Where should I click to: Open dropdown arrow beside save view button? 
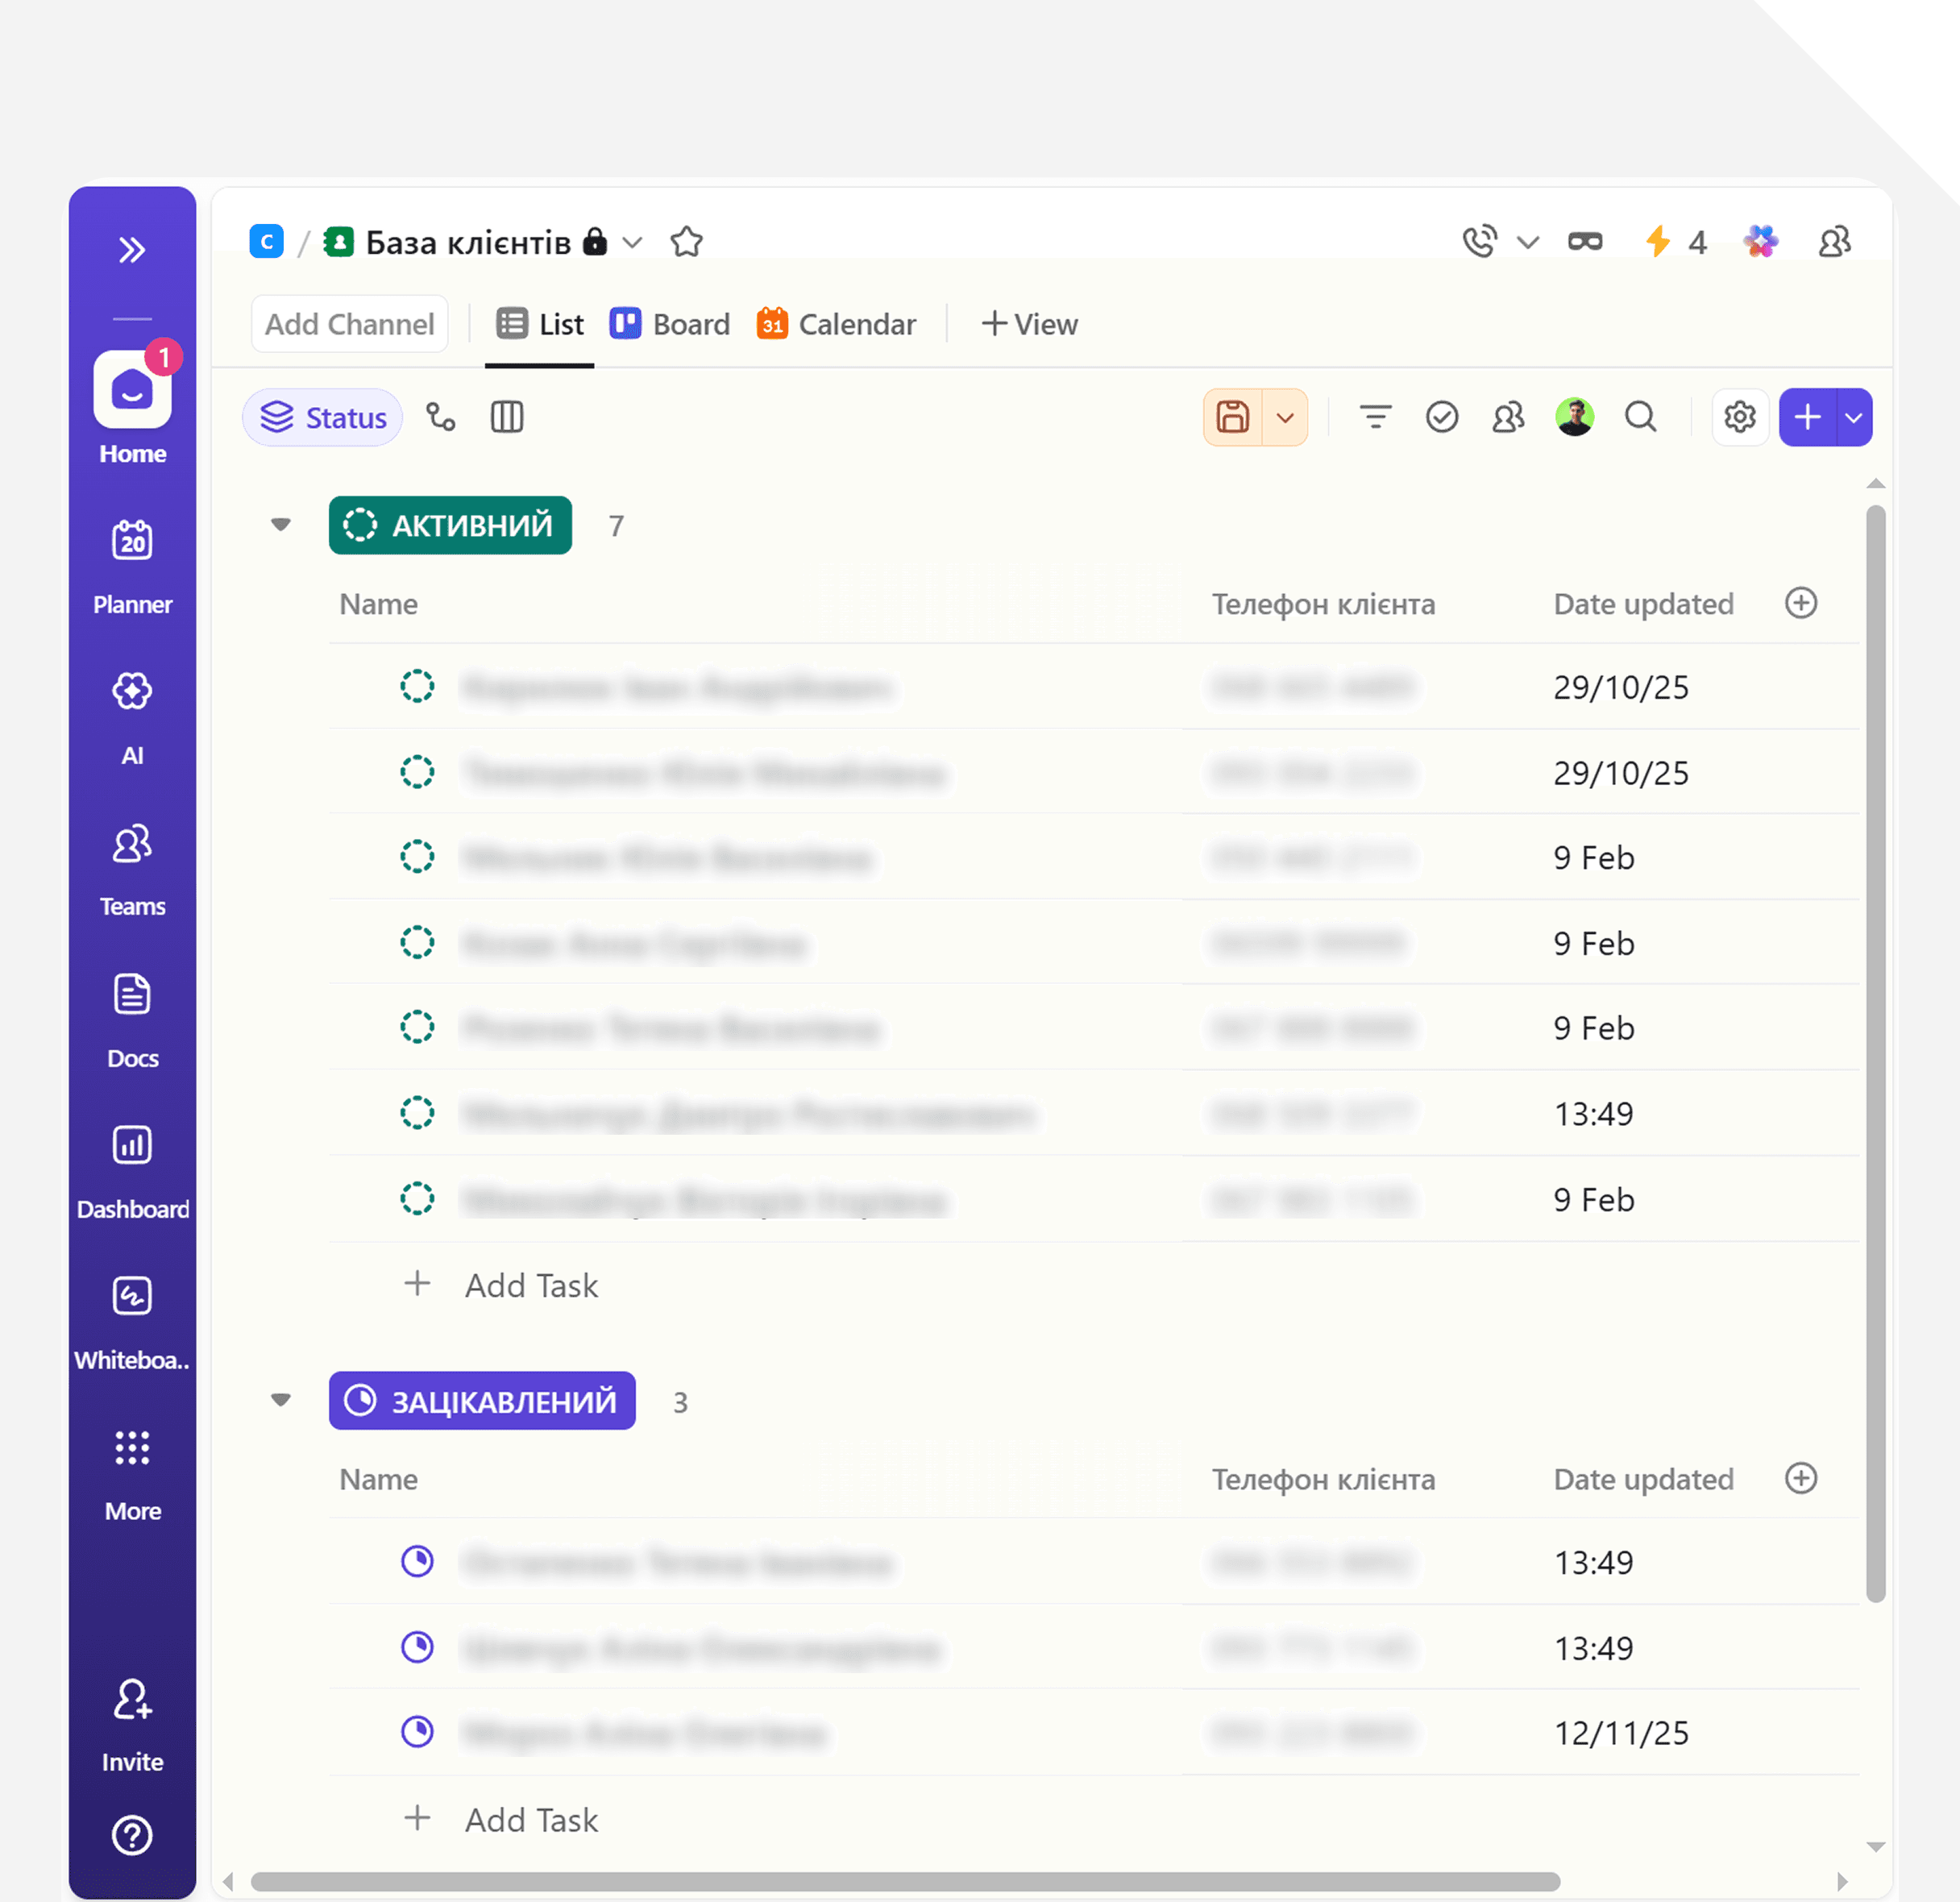1285,417
